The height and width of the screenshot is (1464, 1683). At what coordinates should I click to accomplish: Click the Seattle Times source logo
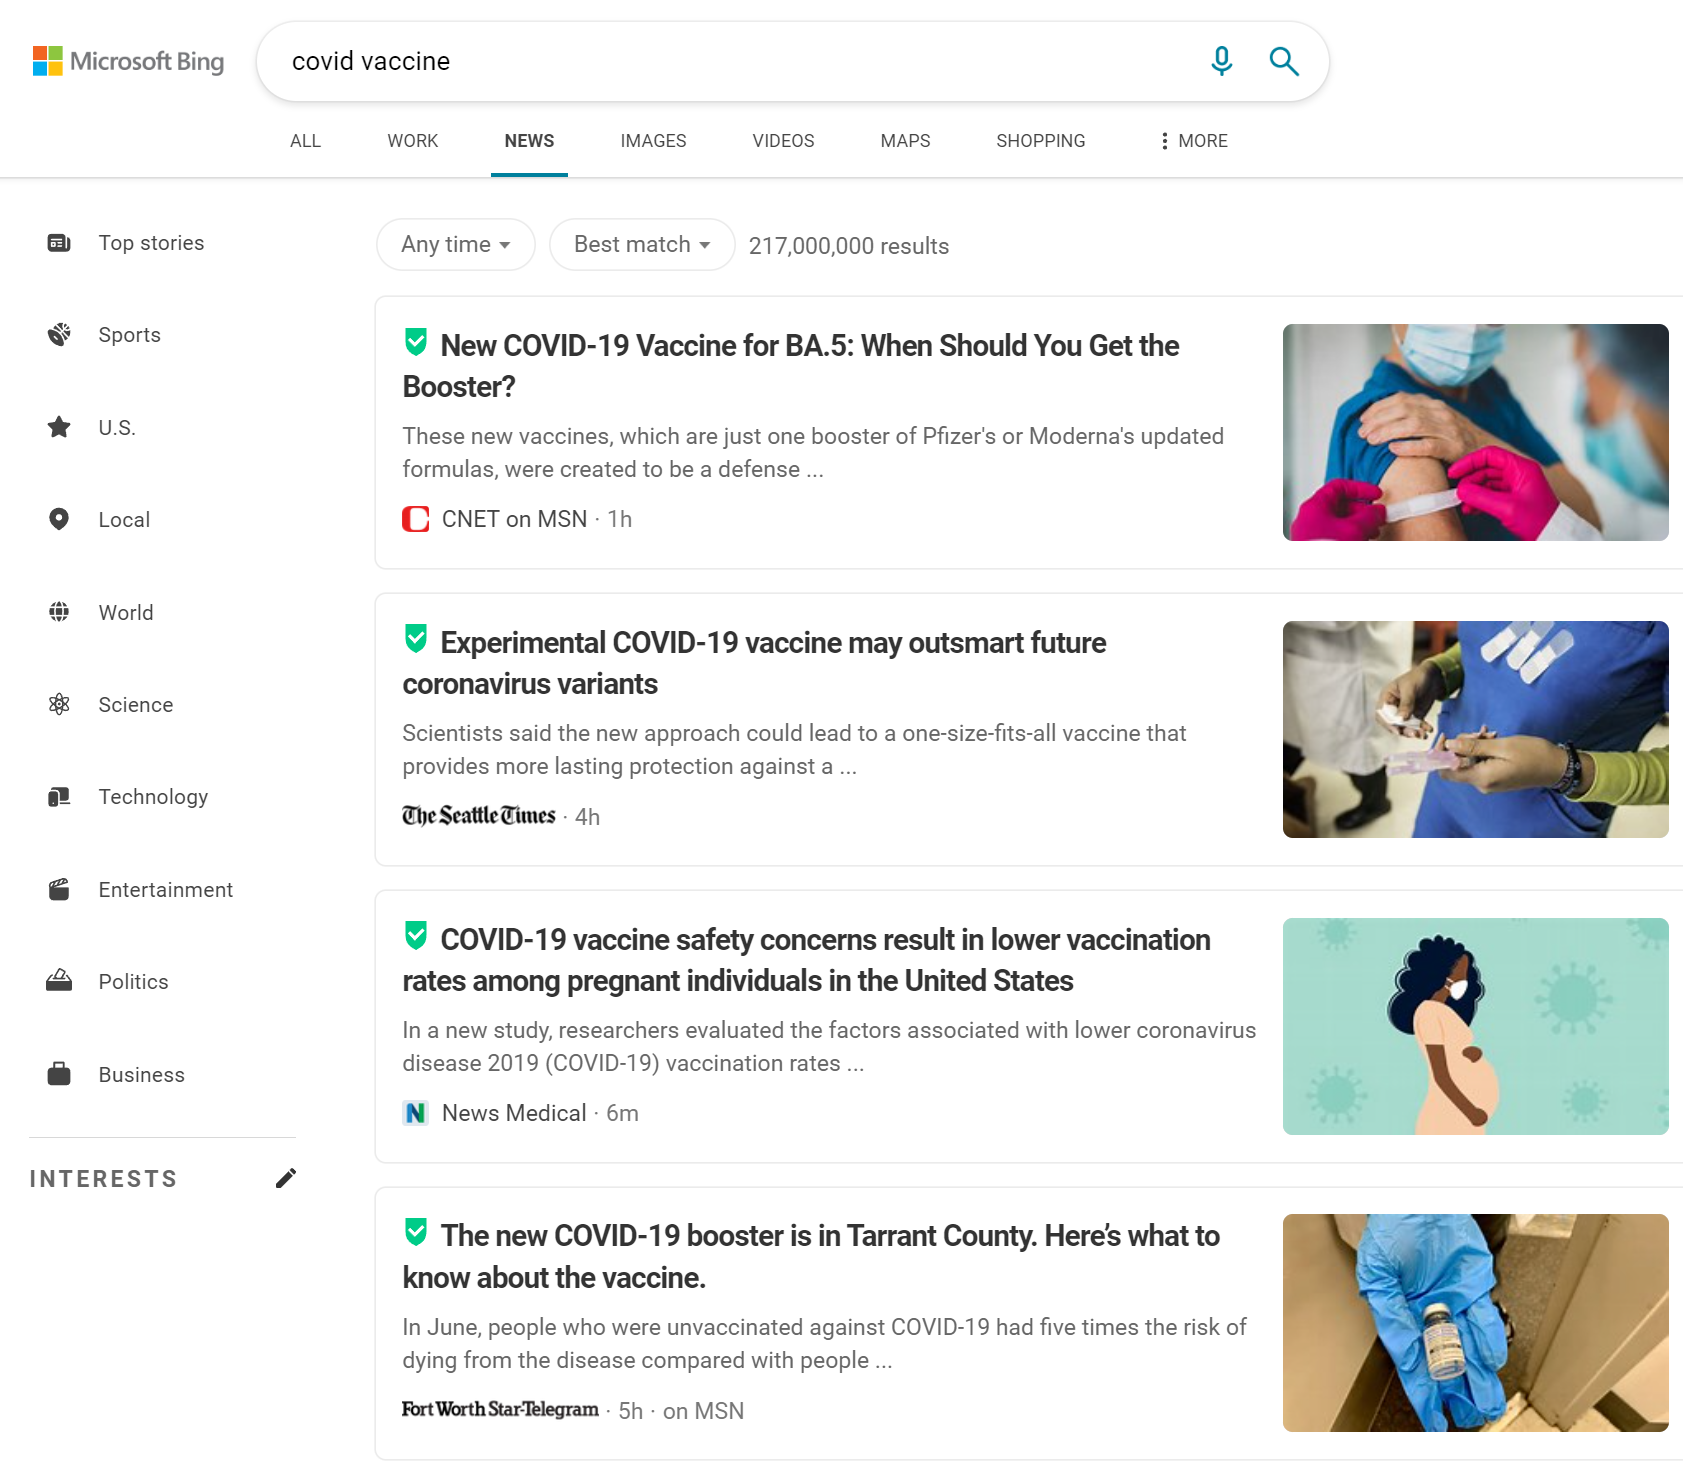pos(479,816)
